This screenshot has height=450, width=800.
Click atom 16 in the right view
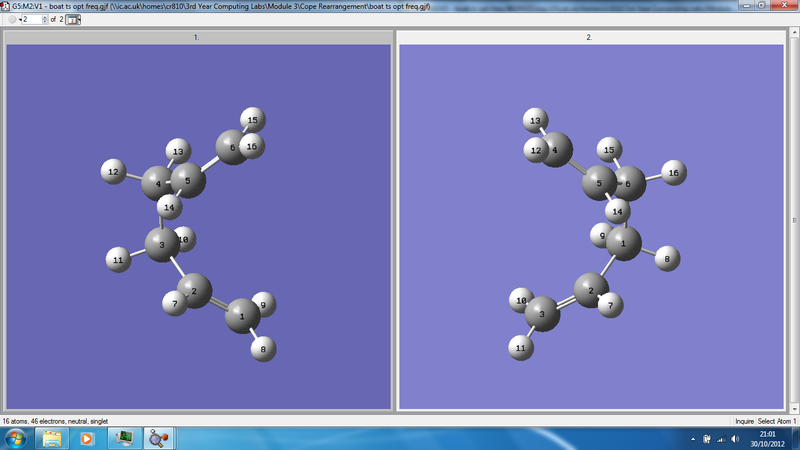point(674,173)
